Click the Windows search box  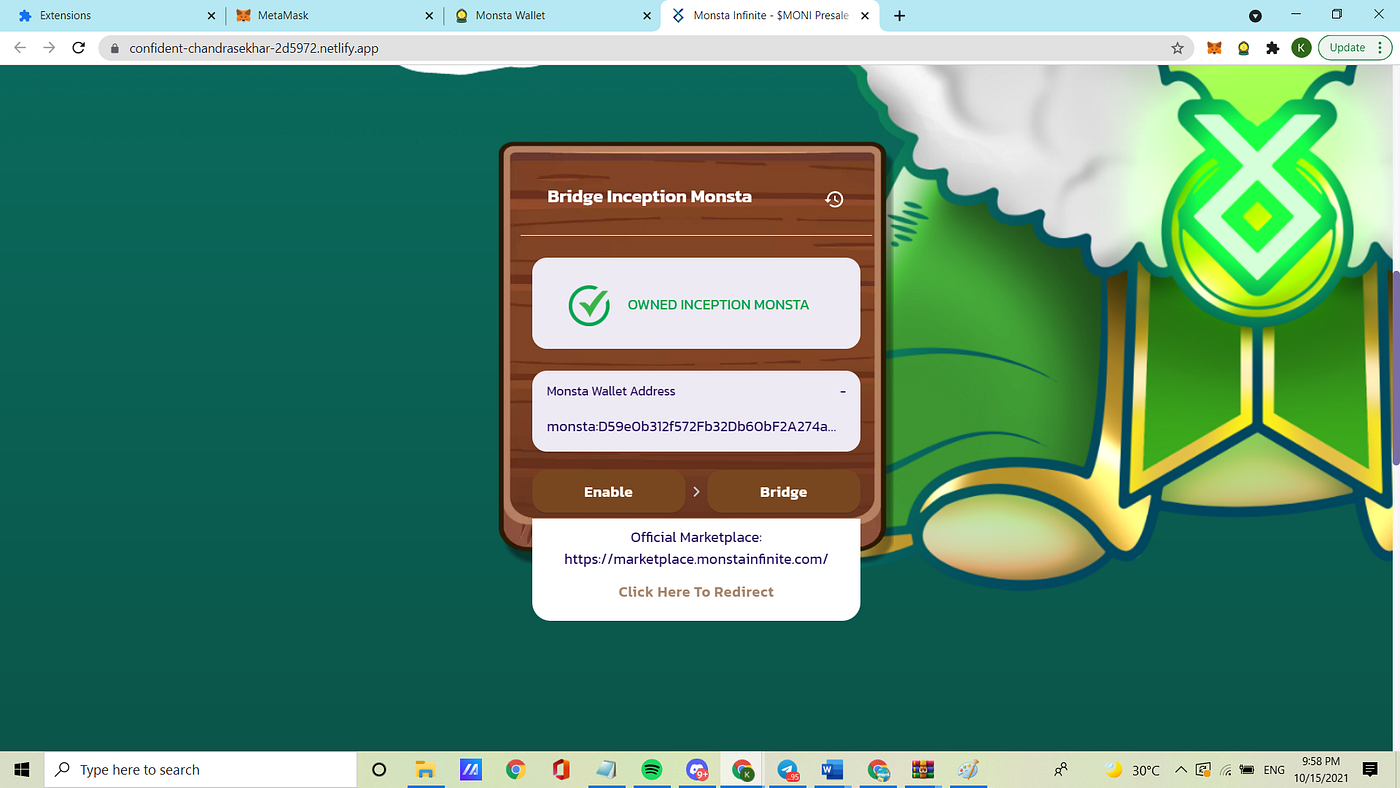pyautogui.click(x=200, y=770)
